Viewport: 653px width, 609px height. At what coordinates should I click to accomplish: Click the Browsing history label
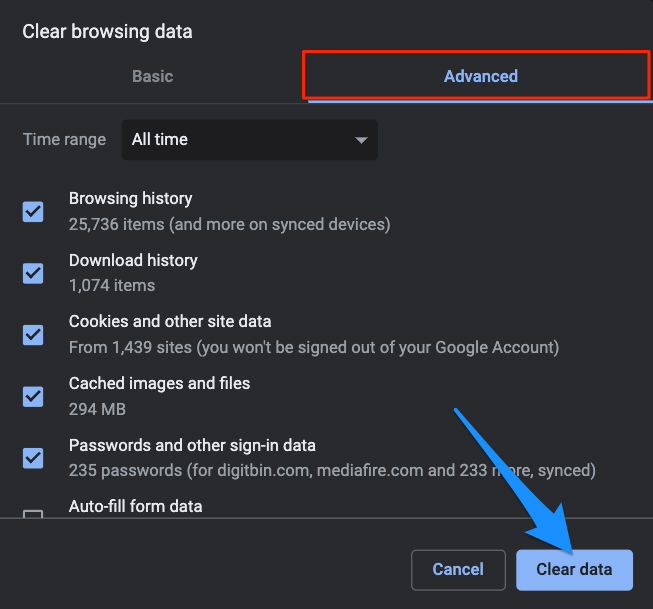130,199
